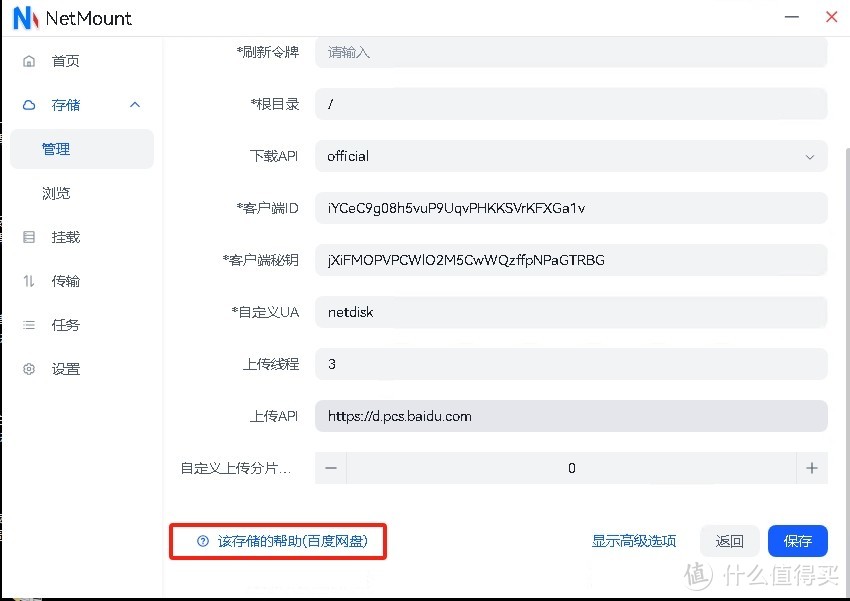Click the 返回 back button
The width and height of the screenshot is (850, 601).
pos(730,540)
